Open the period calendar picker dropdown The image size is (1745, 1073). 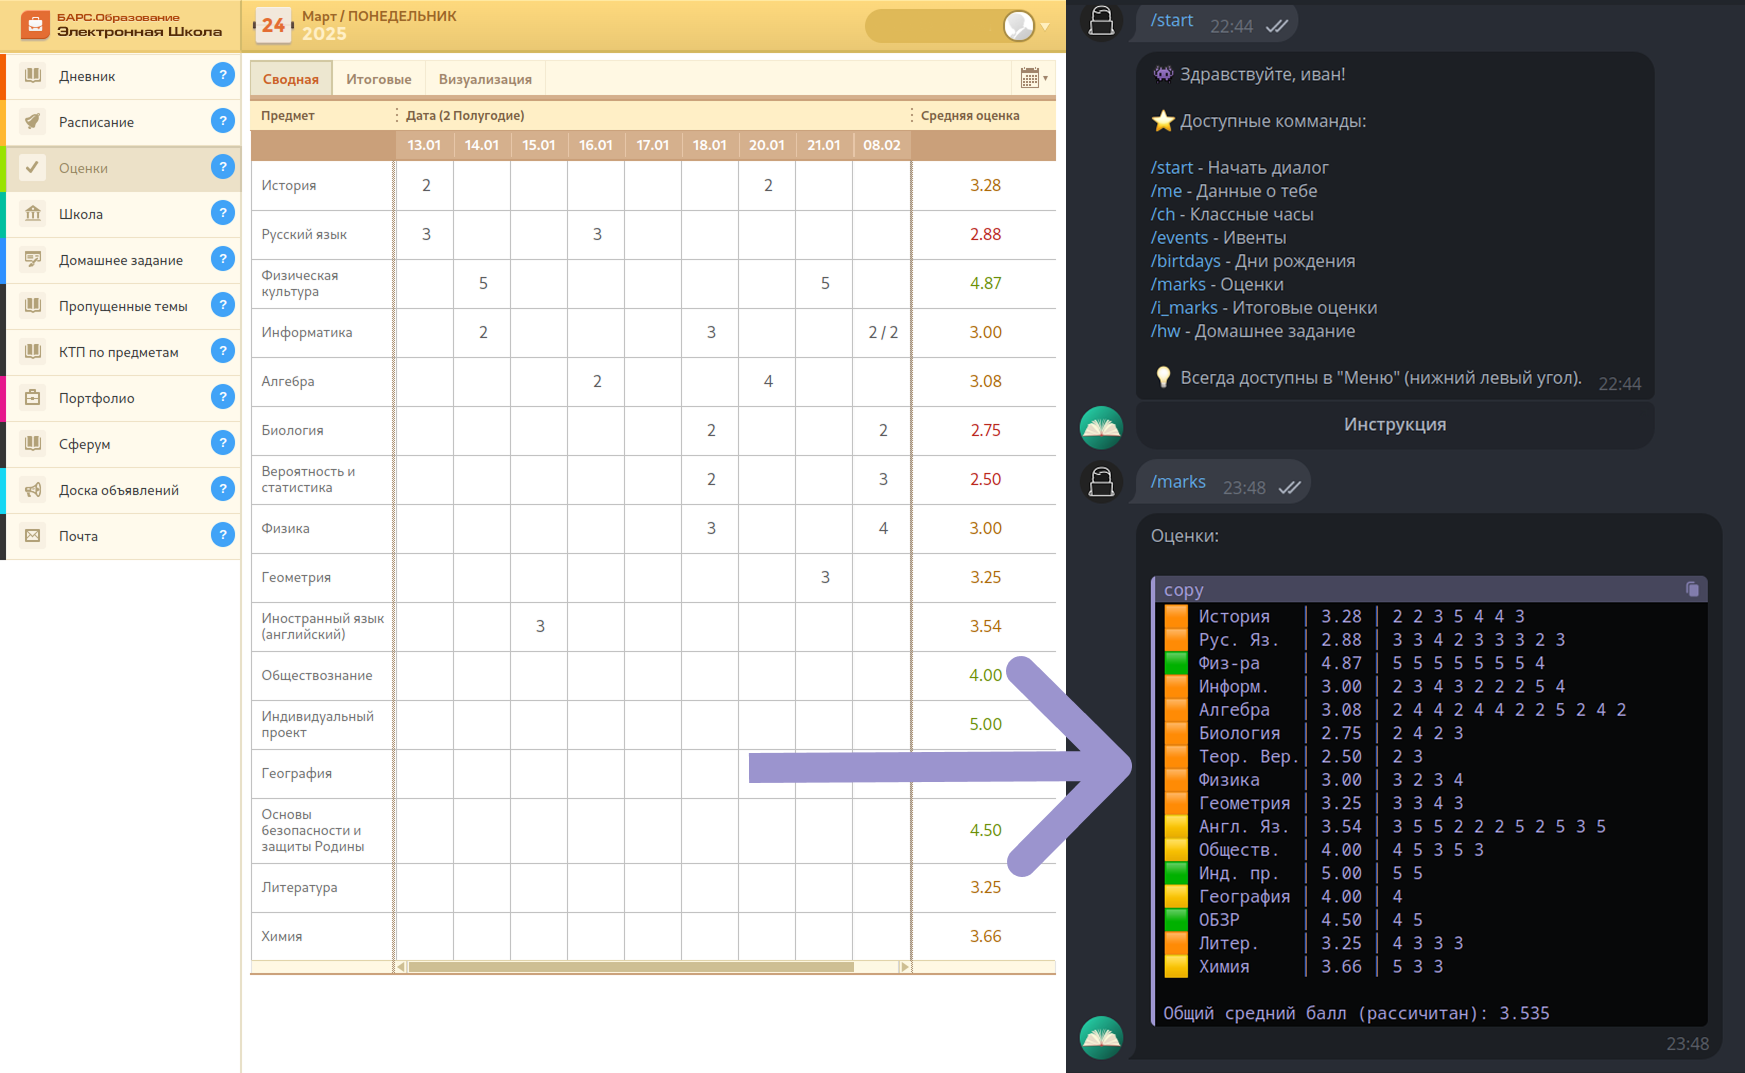[1034, 78]
